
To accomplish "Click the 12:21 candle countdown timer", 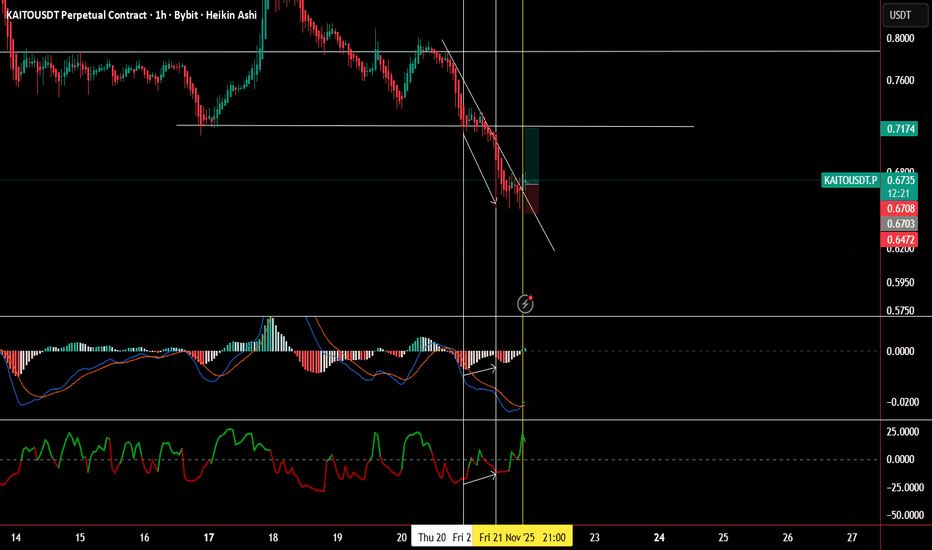I will (x=899, y=193).
